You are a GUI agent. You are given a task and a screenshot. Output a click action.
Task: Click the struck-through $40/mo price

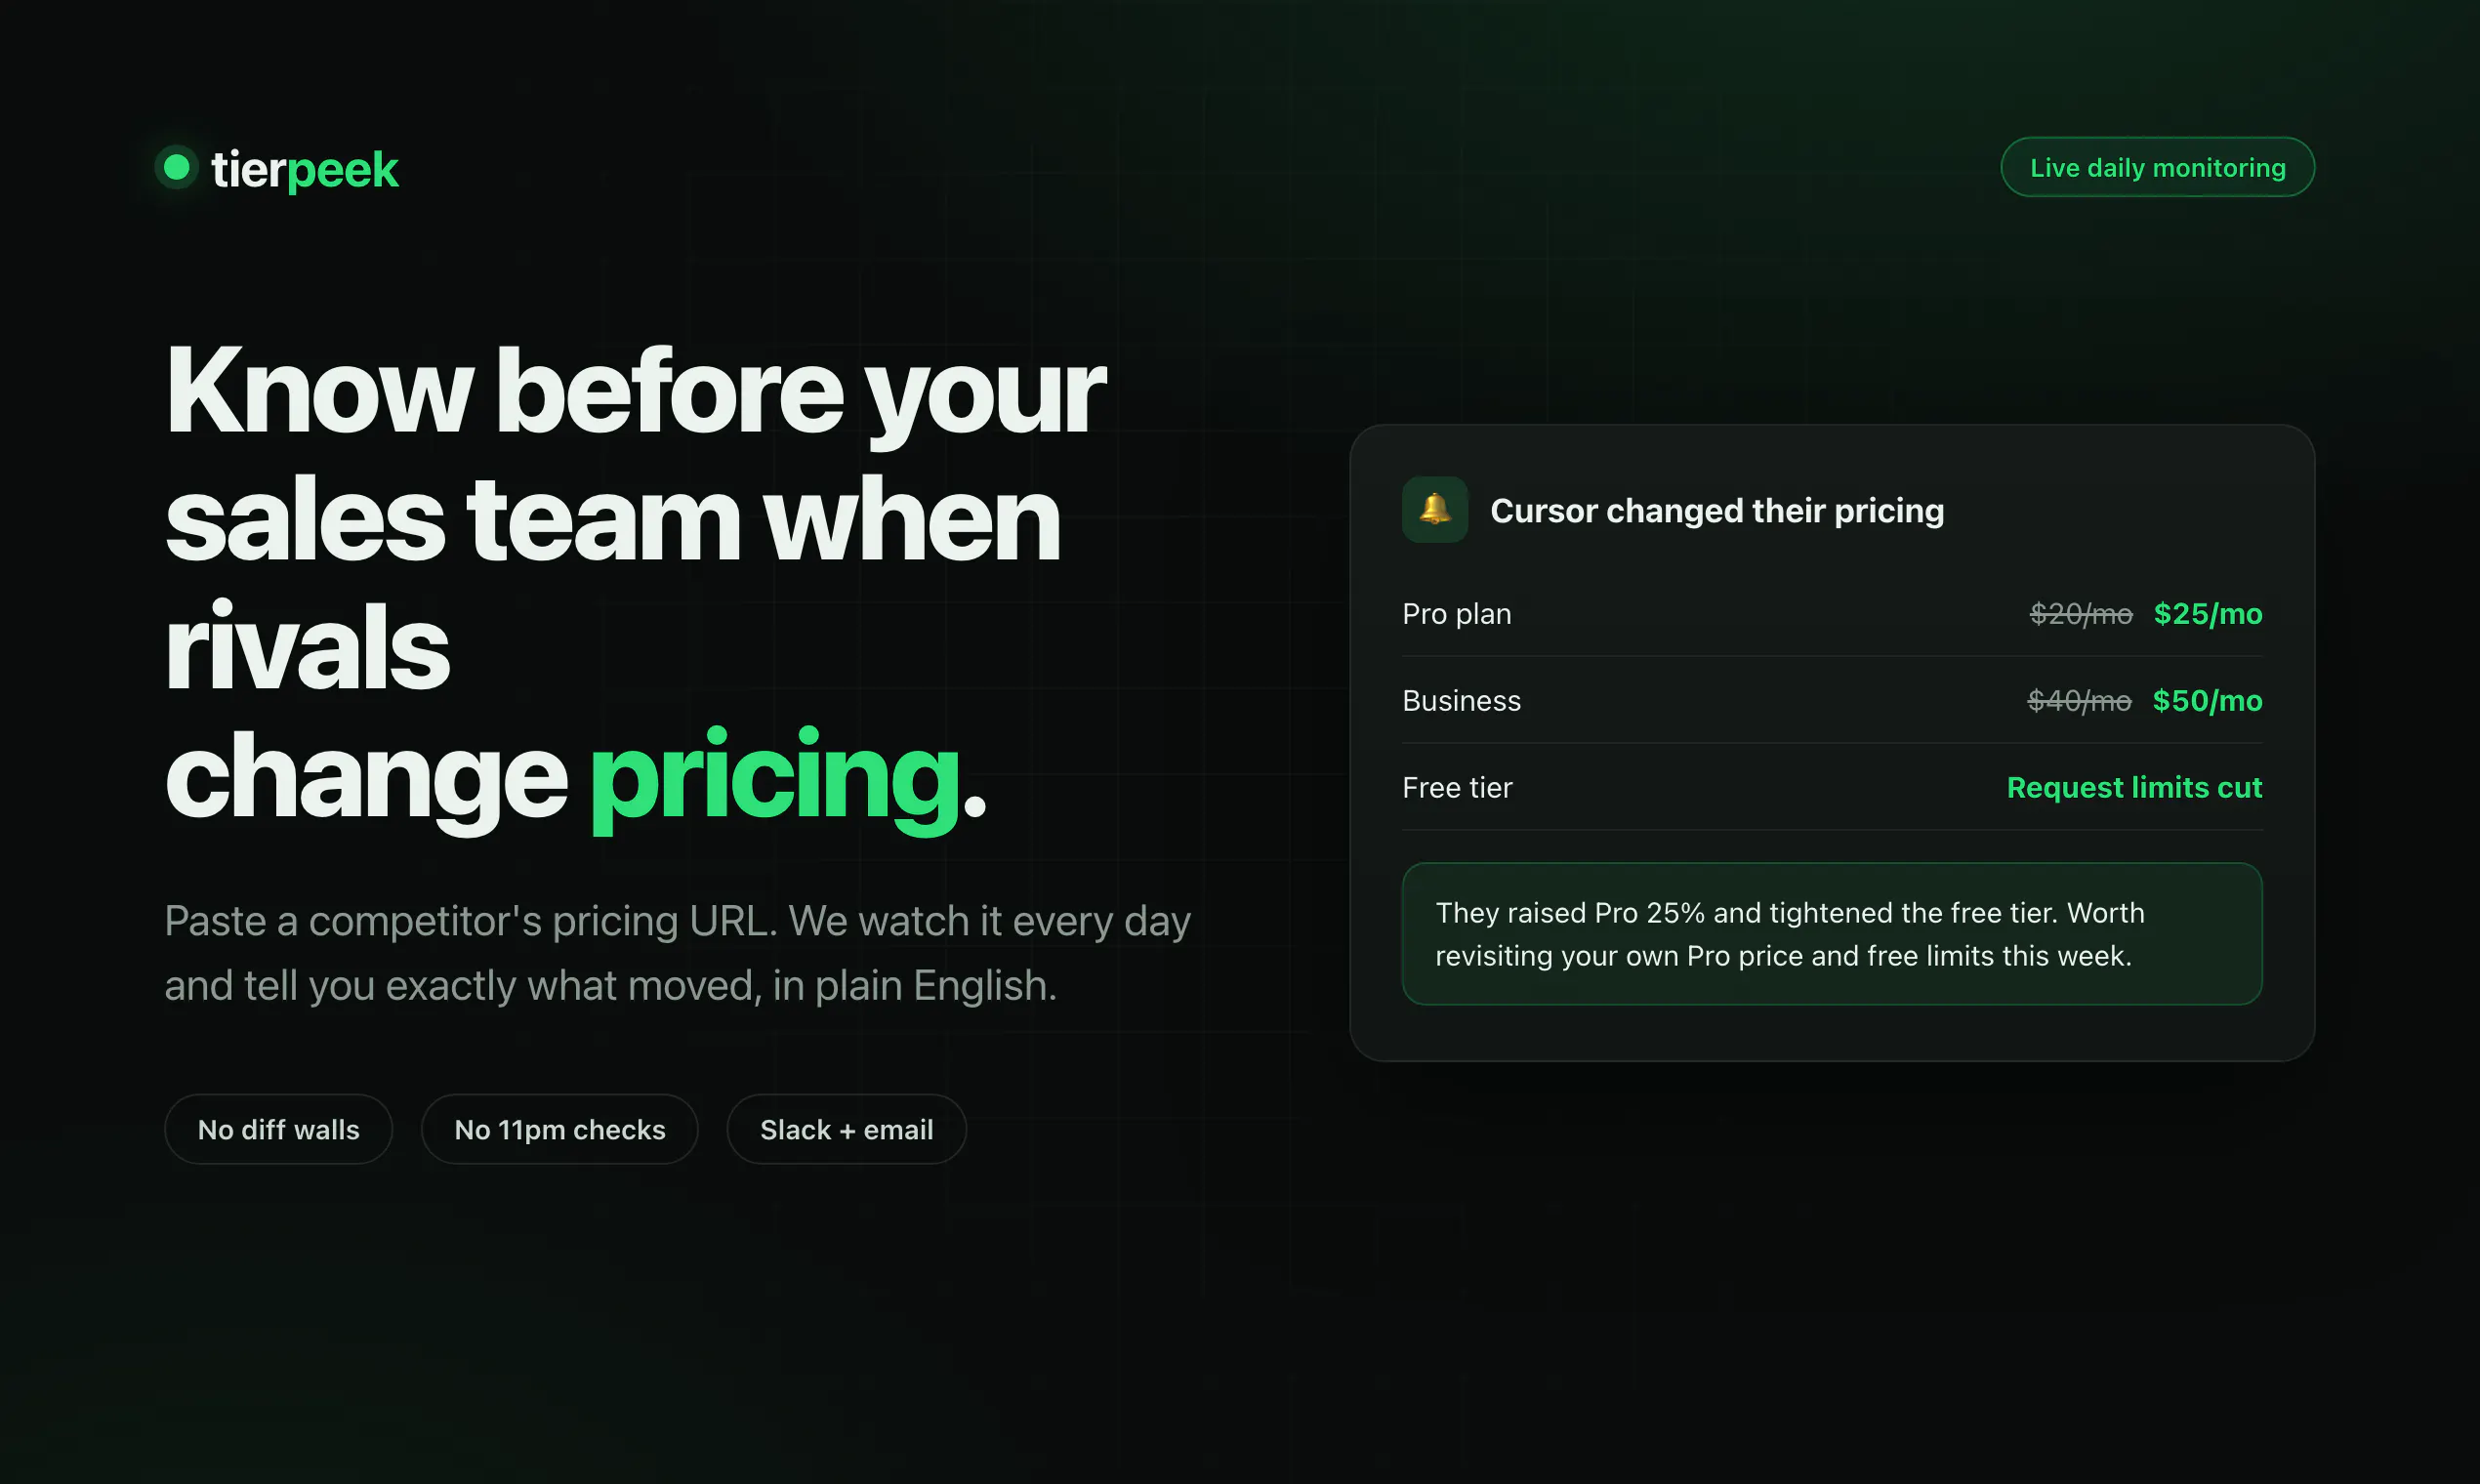pyautogui.click(x=2079, y=700)
